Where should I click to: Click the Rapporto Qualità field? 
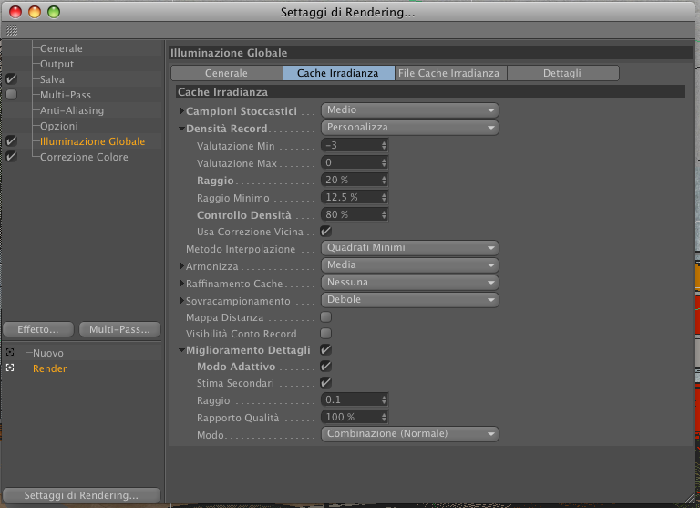(350, 416)
